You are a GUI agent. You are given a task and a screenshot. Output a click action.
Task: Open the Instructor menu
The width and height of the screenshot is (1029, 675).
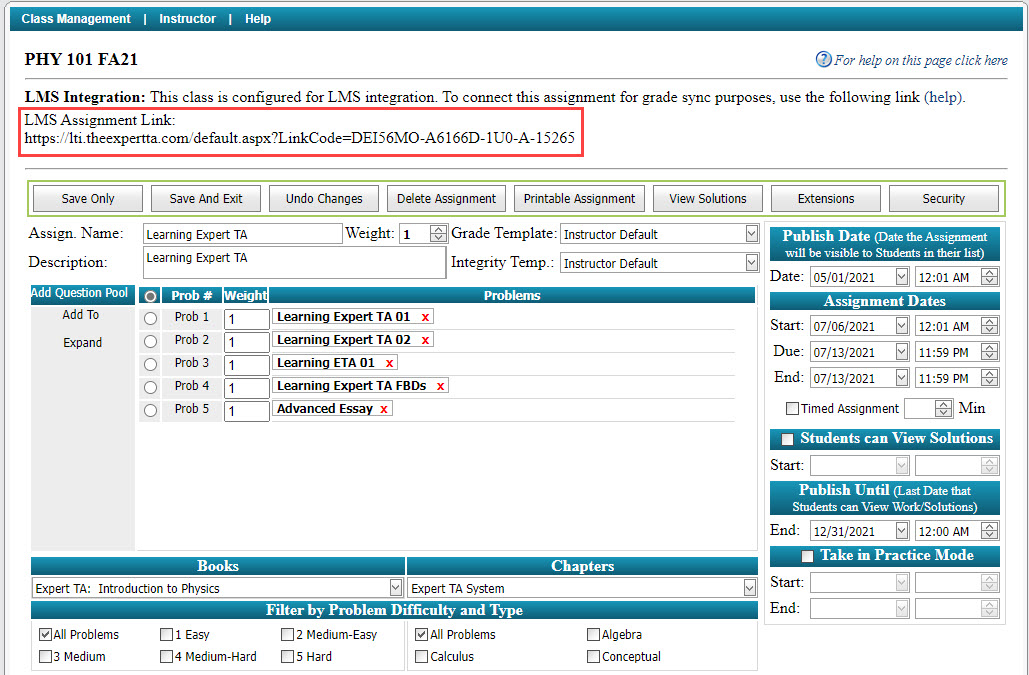pyautogui.click(x=187, y=18)
